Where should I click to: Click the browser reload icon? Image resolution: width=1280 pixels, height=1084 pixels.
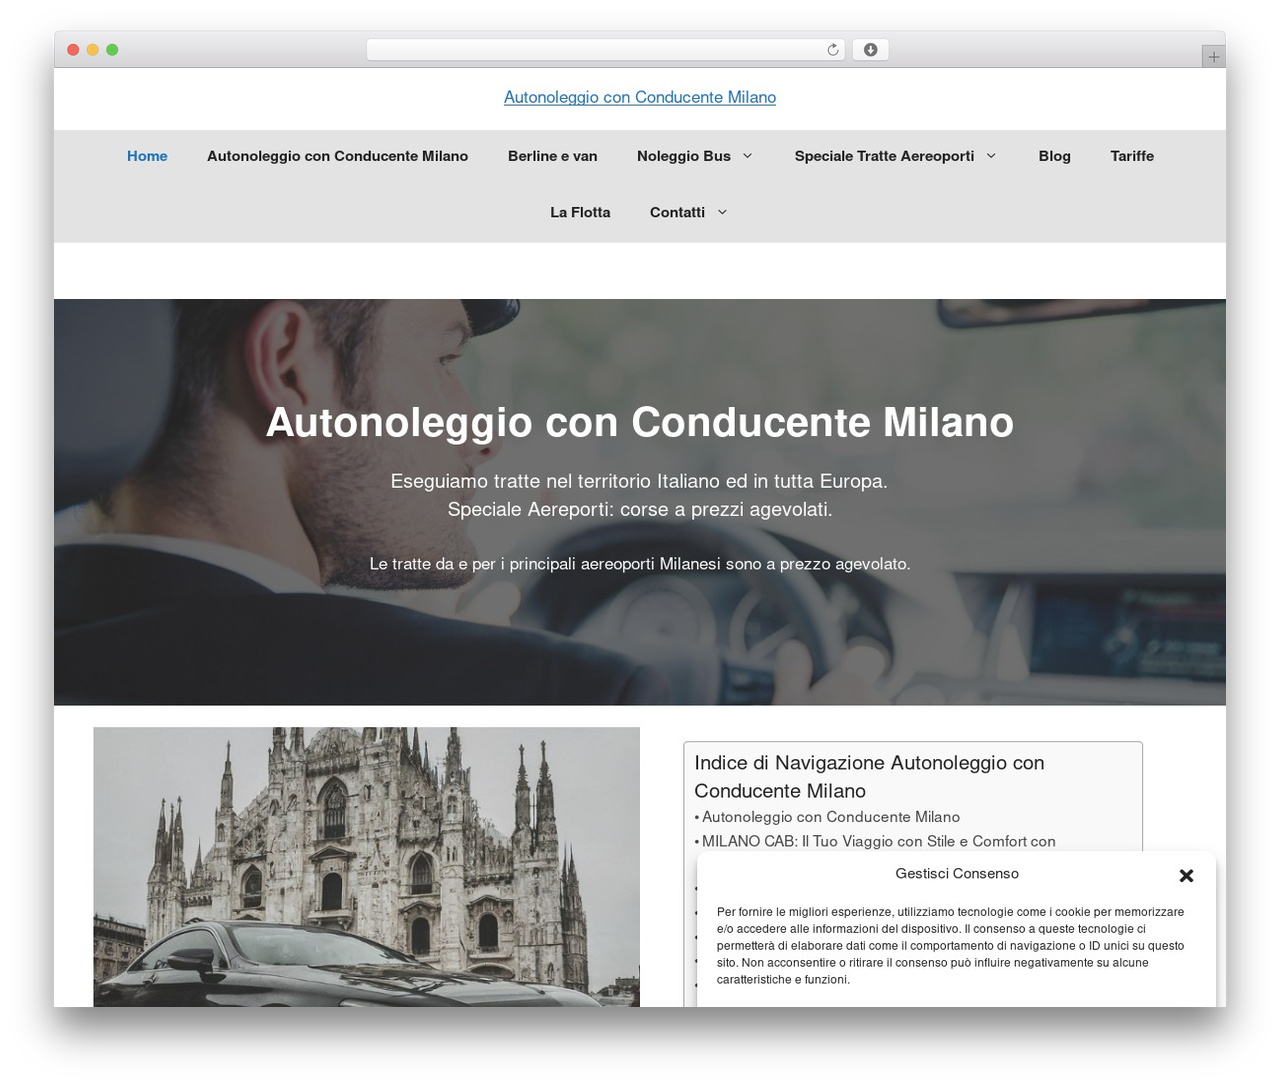[x=832, y=50]
